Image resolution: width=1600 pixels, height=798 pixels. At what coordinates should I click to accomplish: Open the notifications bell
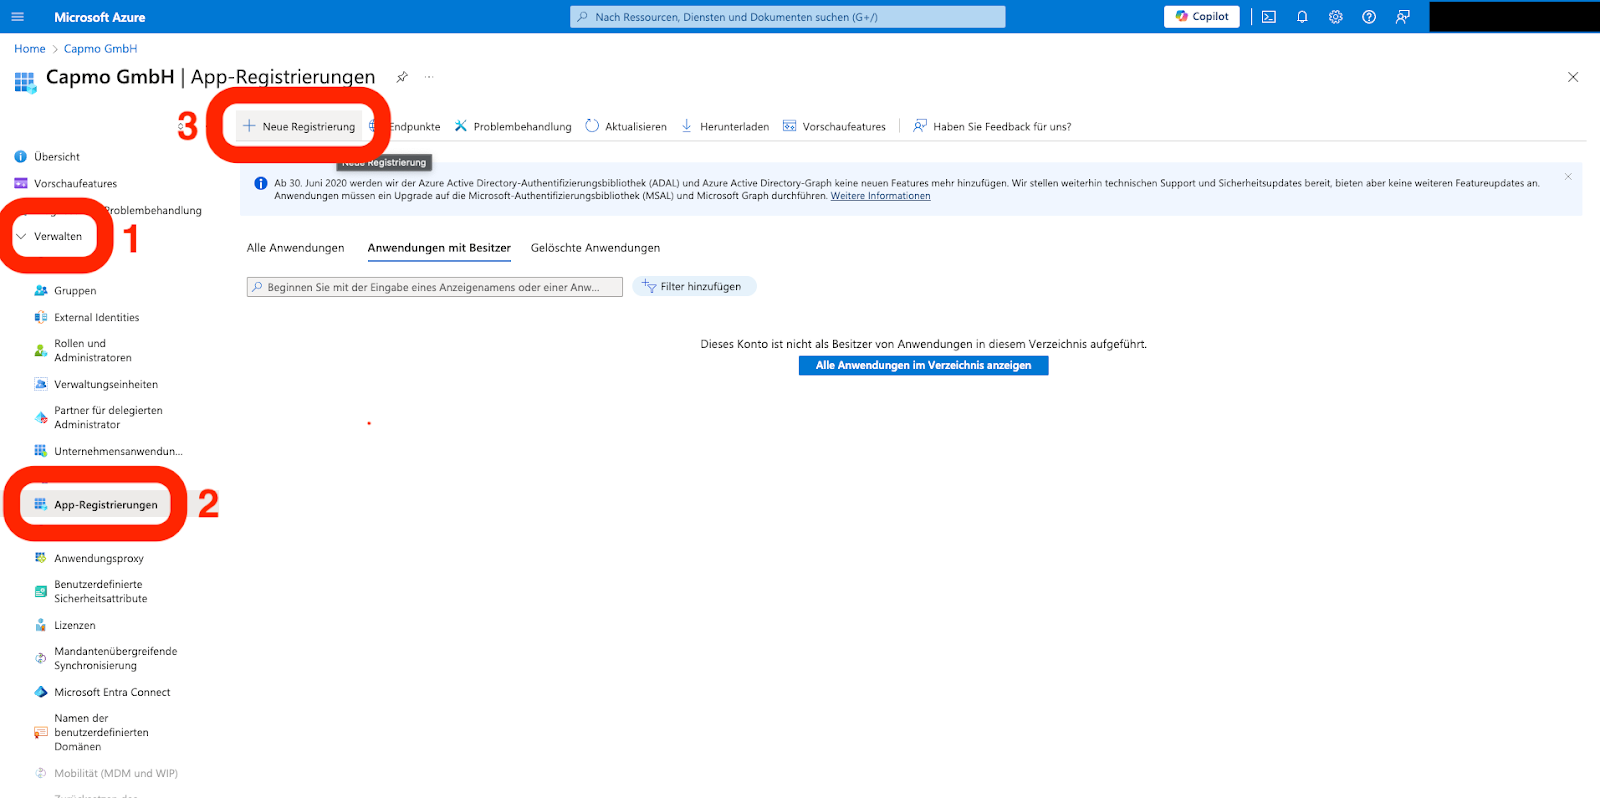(1302, 17)
